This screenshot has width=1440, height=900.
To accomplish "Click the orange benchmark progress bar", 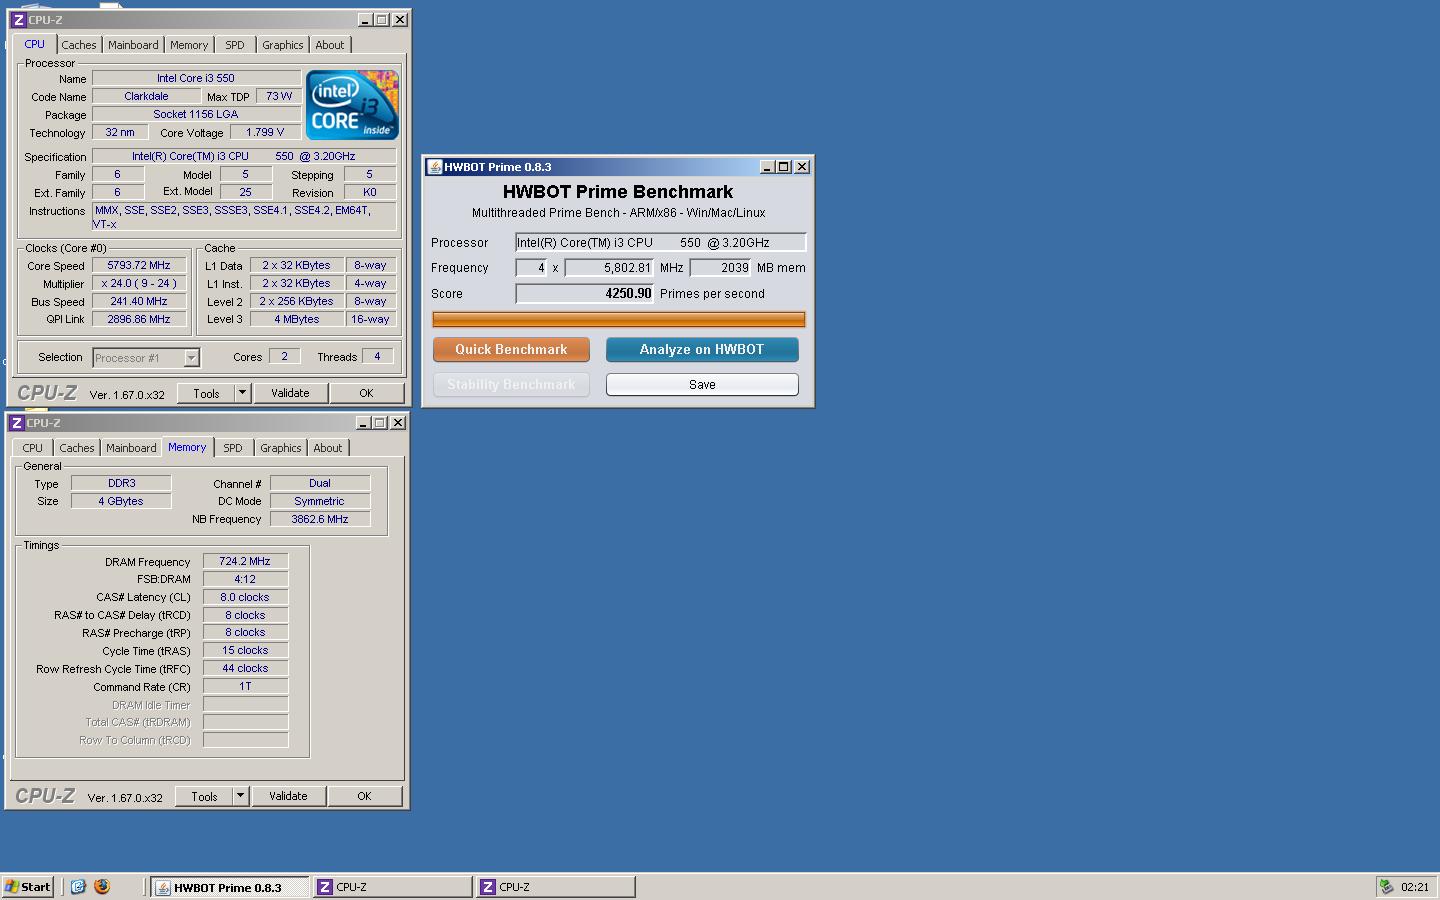I will (x=618, y=319).
